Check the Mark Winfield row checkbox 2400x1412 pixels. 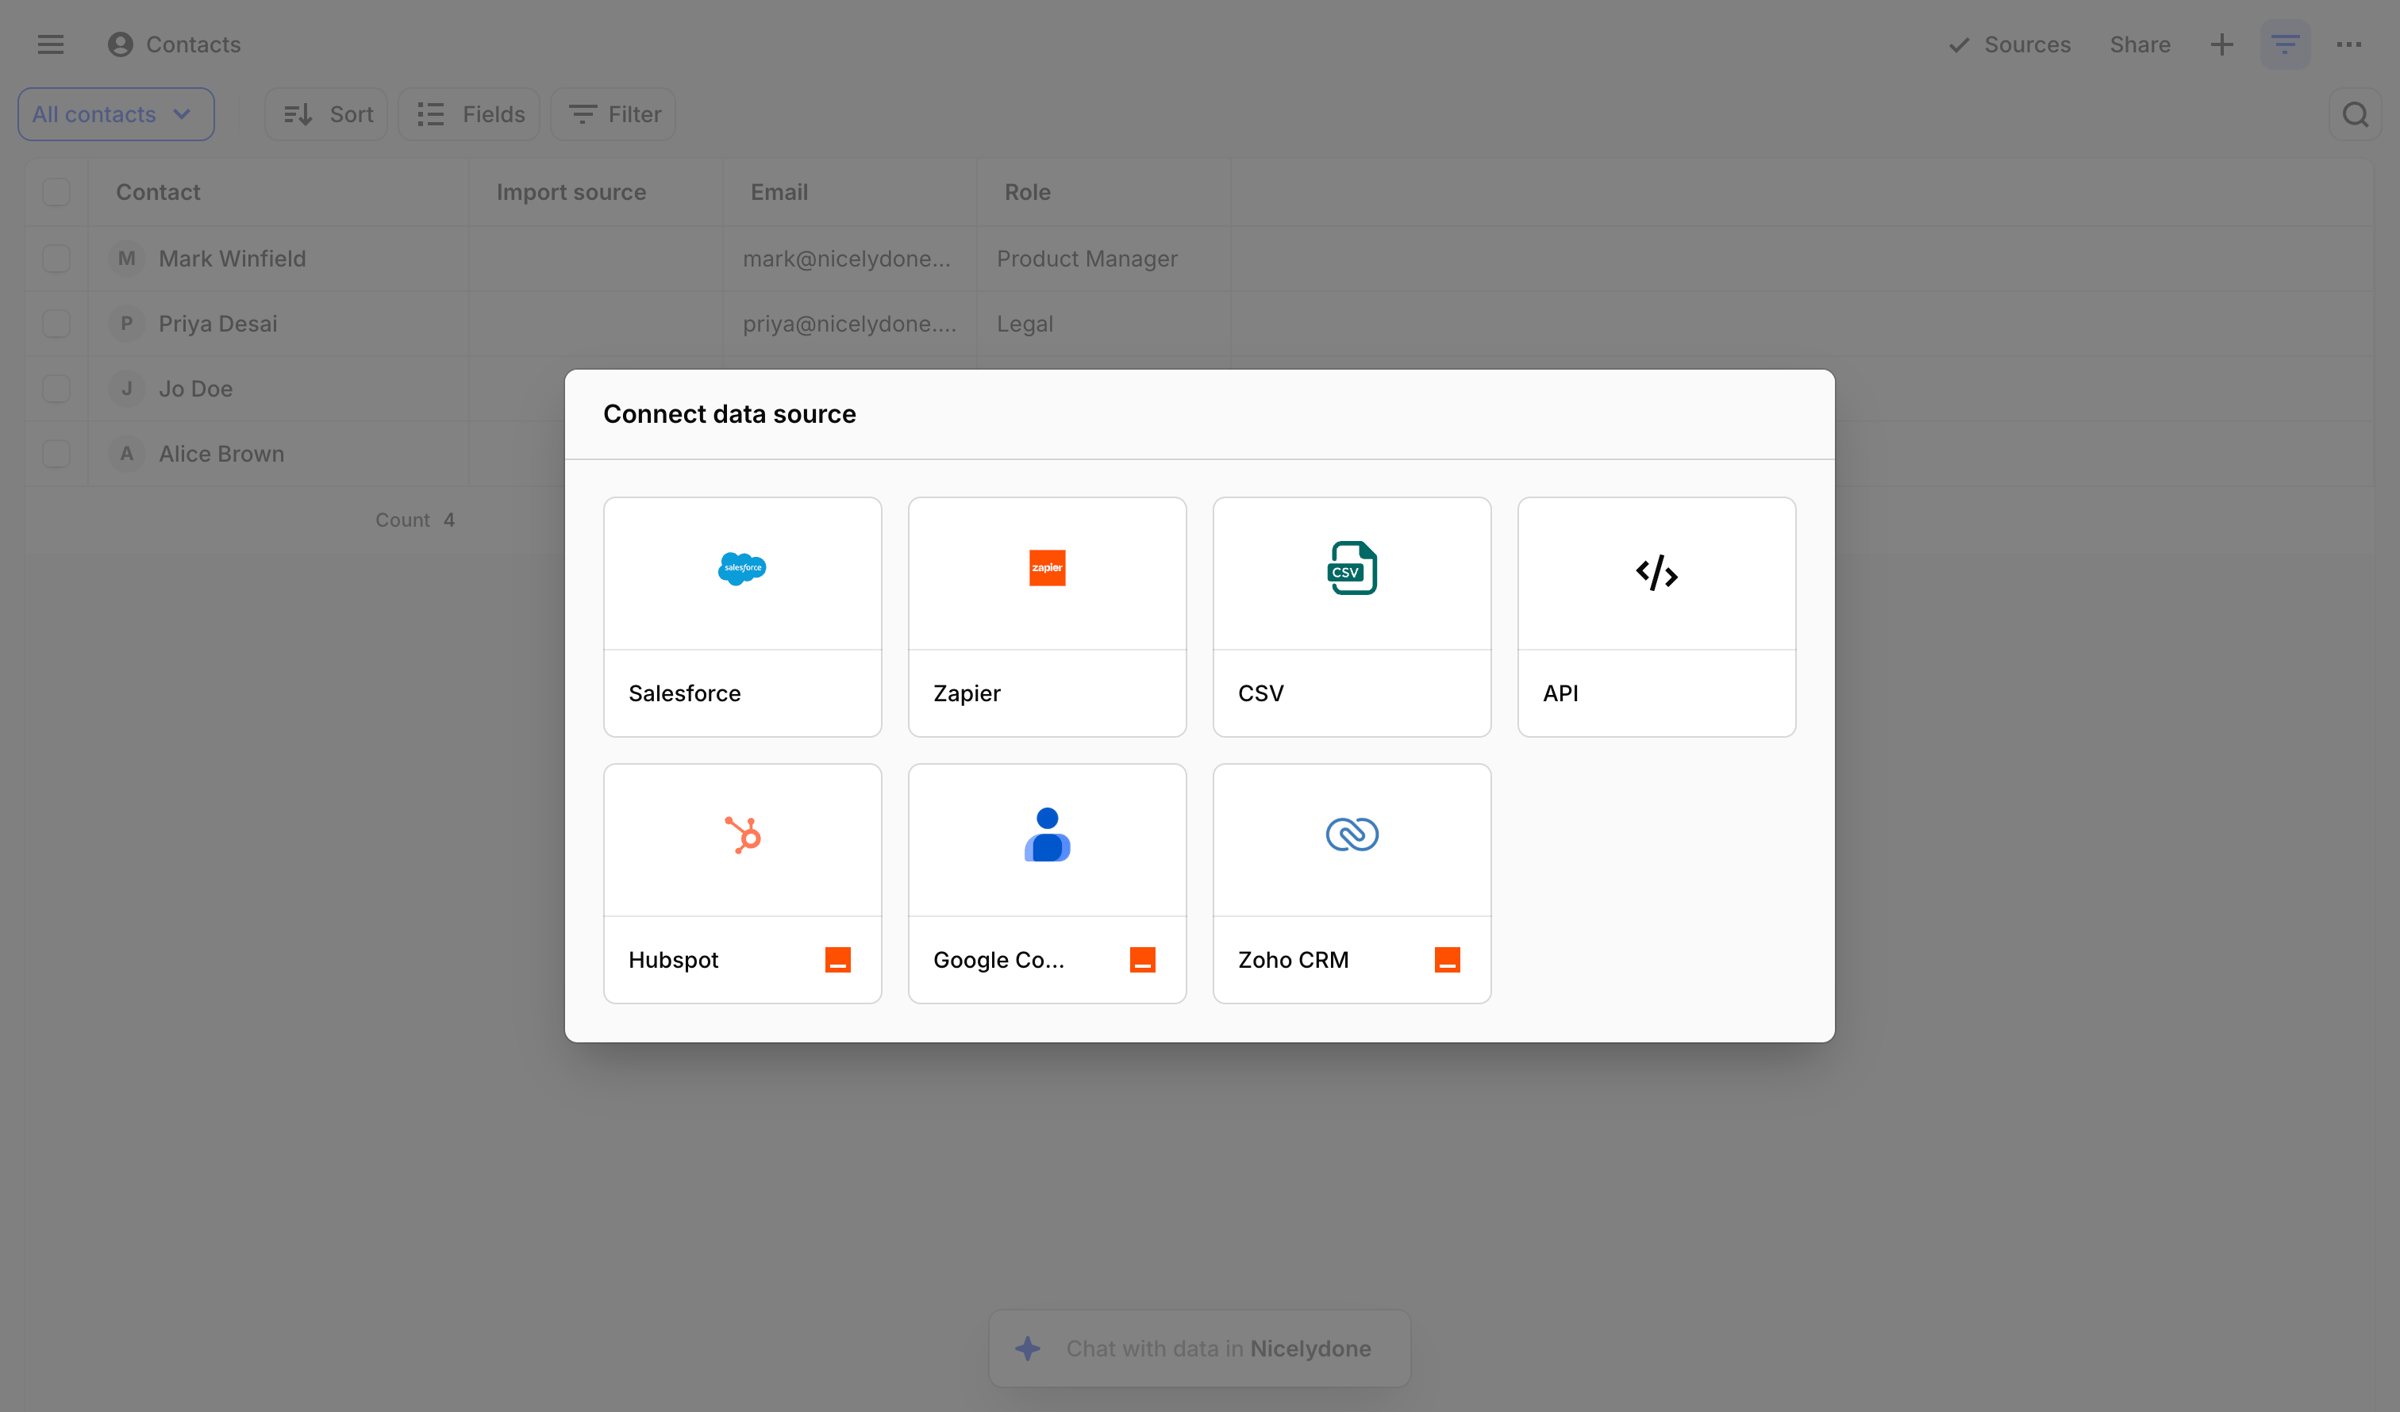[56, 259]
